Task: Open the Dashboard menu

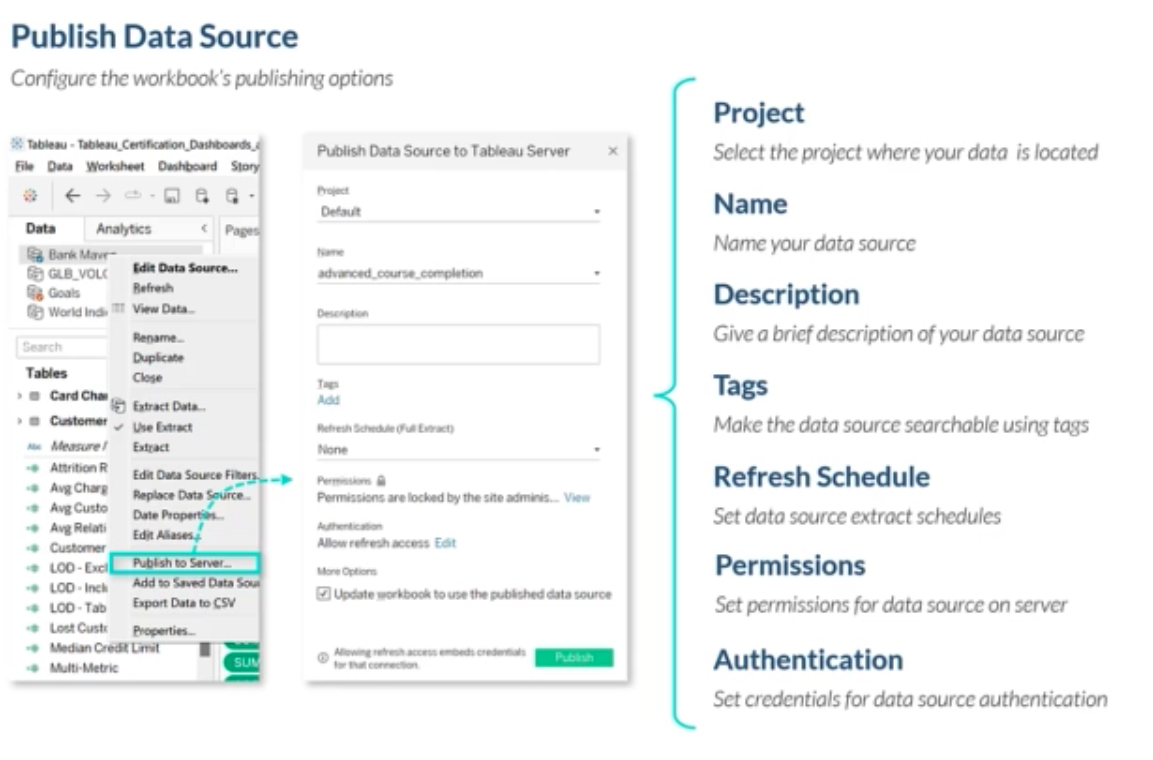Action: [x=188, y=166]
